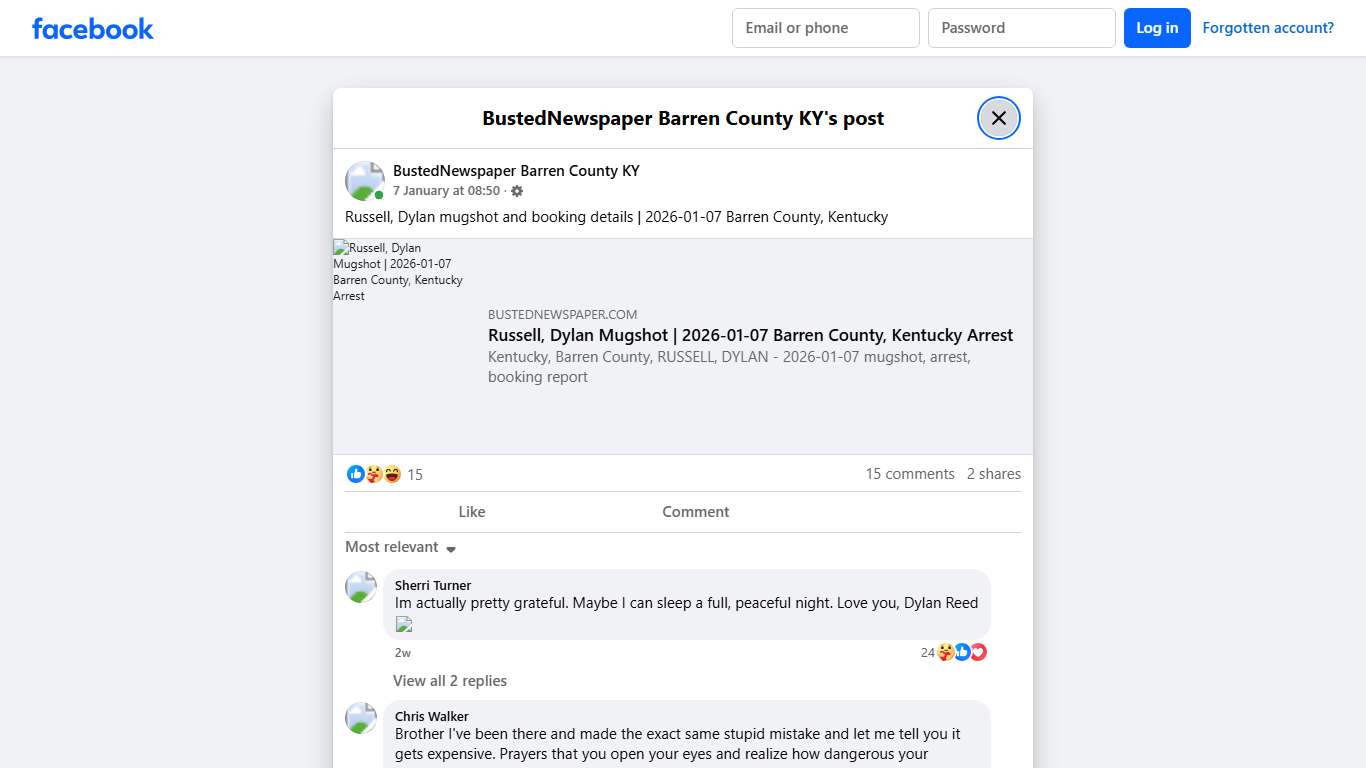1366x768 pixels.
Task: Click the broken image in Sherri's comment
Action: click(404, 625)
